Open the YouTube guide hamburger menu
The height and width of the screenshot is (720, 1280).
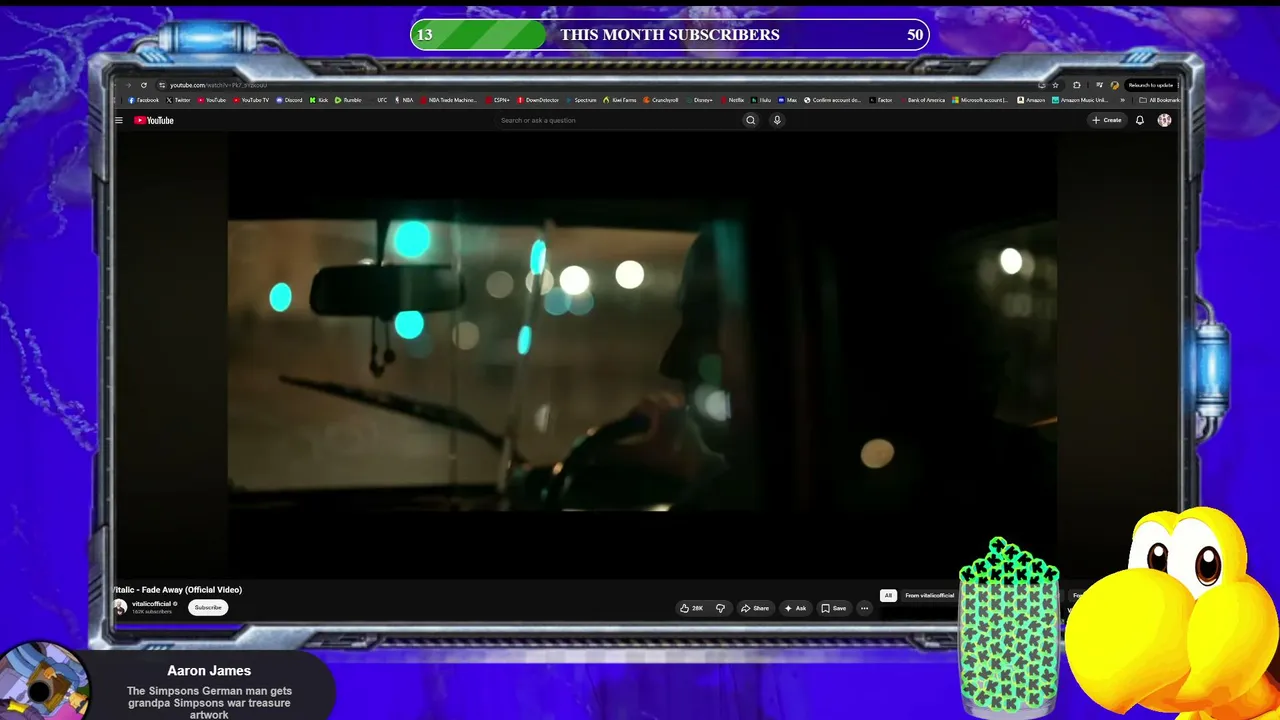click(x=118, y=120)
